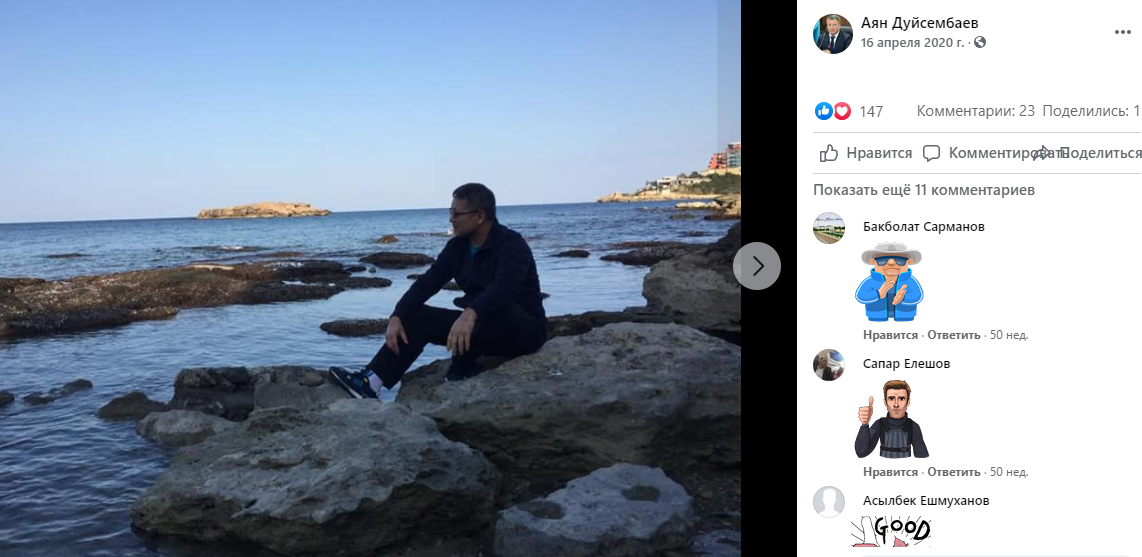This screenshot has height=557, width=1142.
Task: Click the globe public audience icon
Action: (980, 43)
